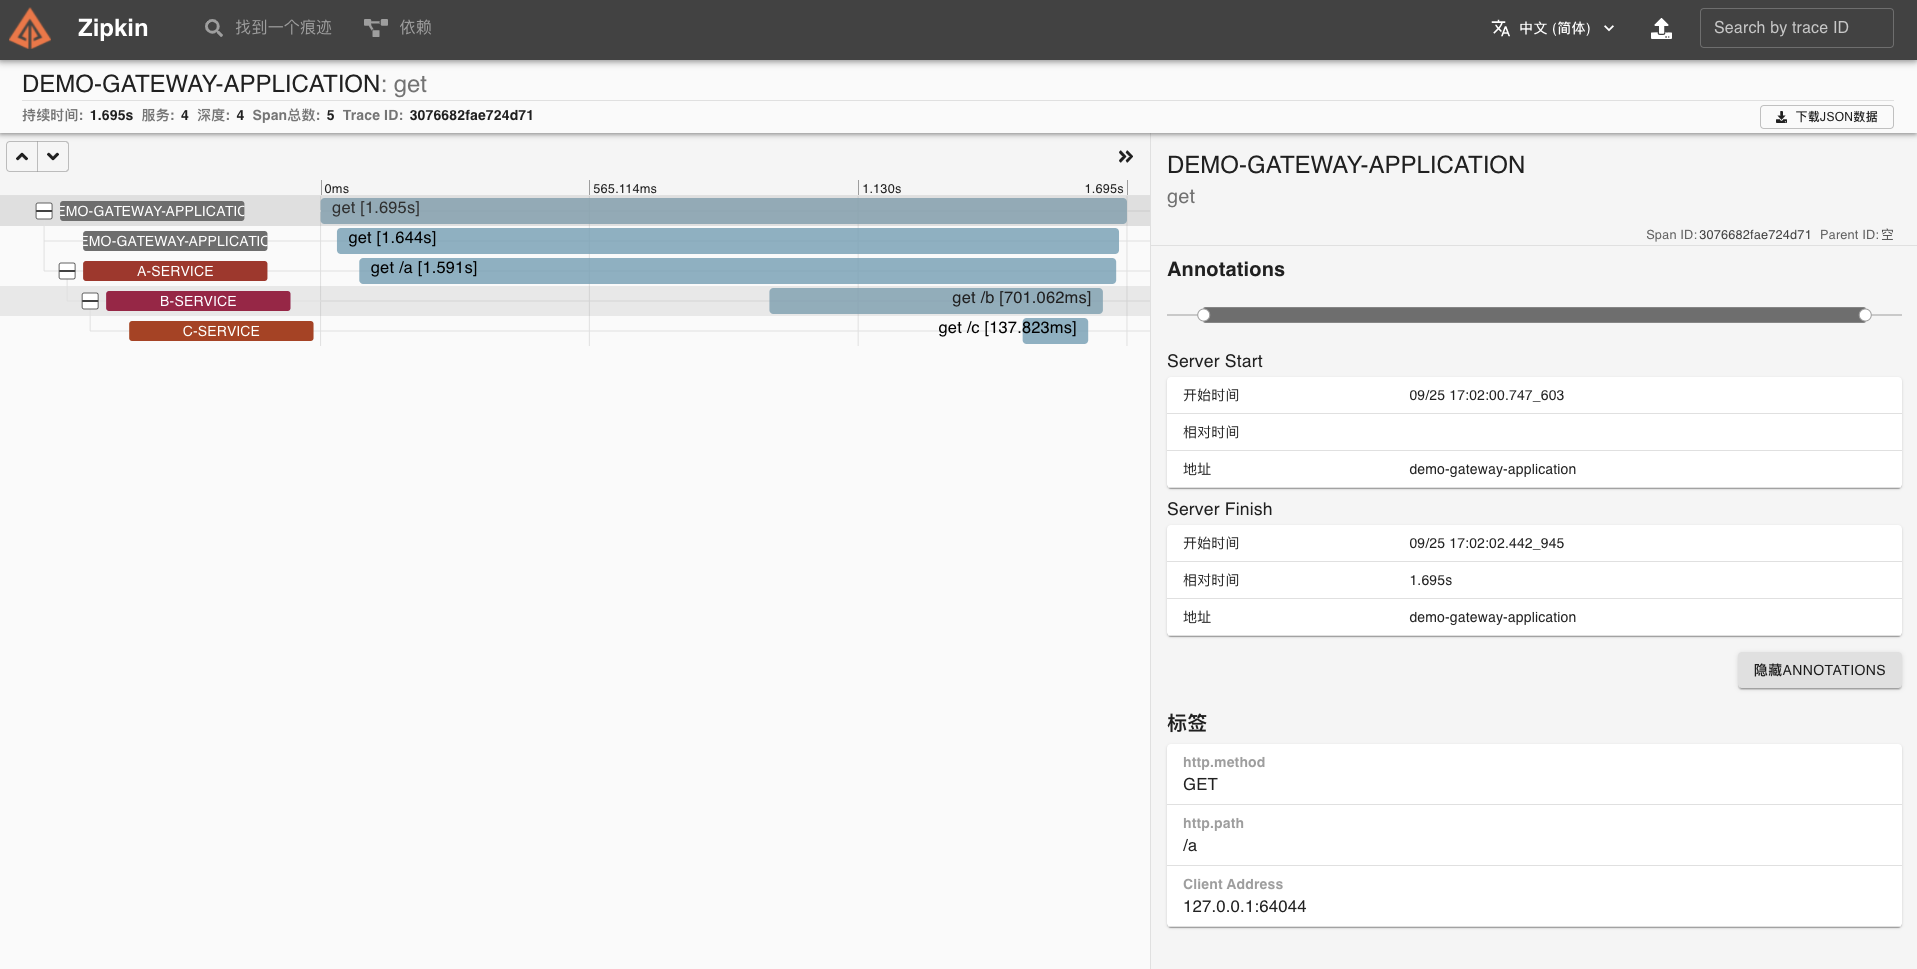Viewport: 1917px width, 969px height.
Task: Select the get /c 137.823ms span bar
Action: [x=1055, y=331]
